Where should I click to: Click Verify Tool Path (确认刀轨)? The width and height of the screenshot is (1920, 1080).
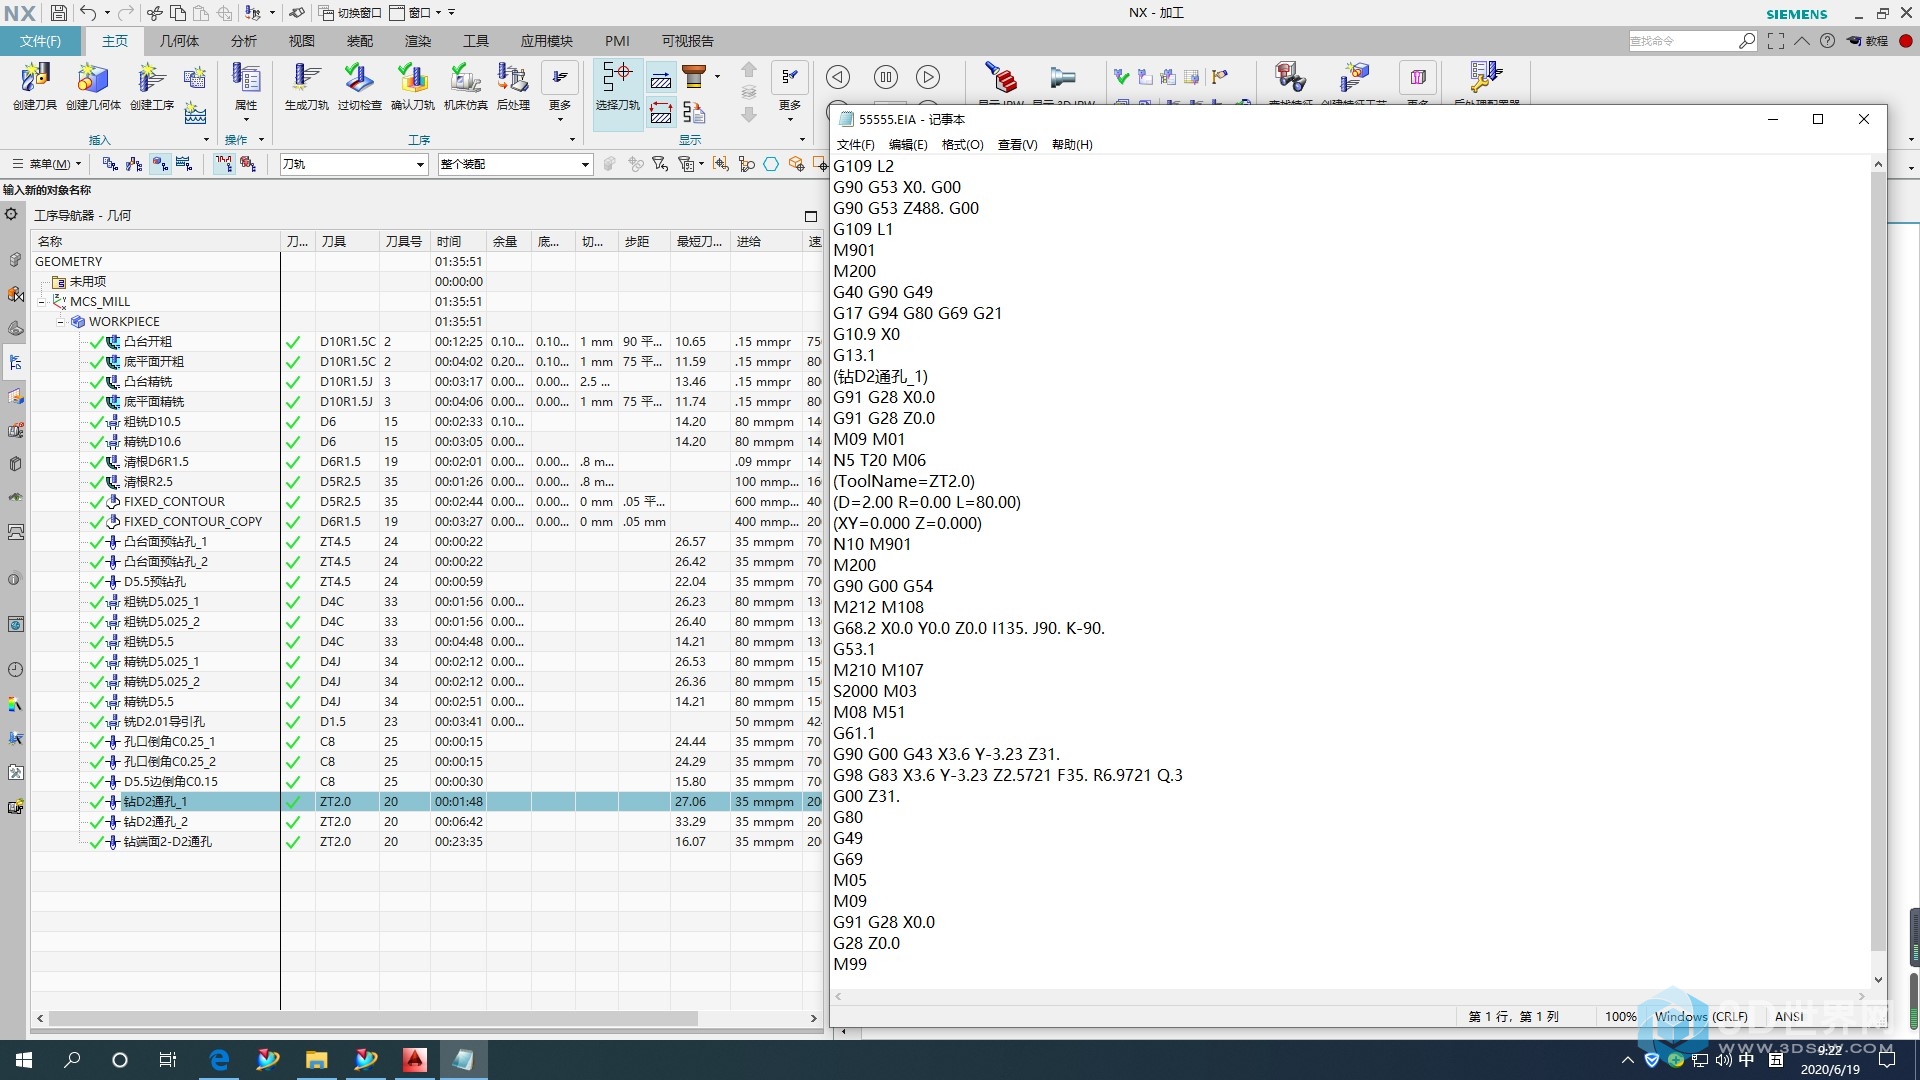pos(412,86)
